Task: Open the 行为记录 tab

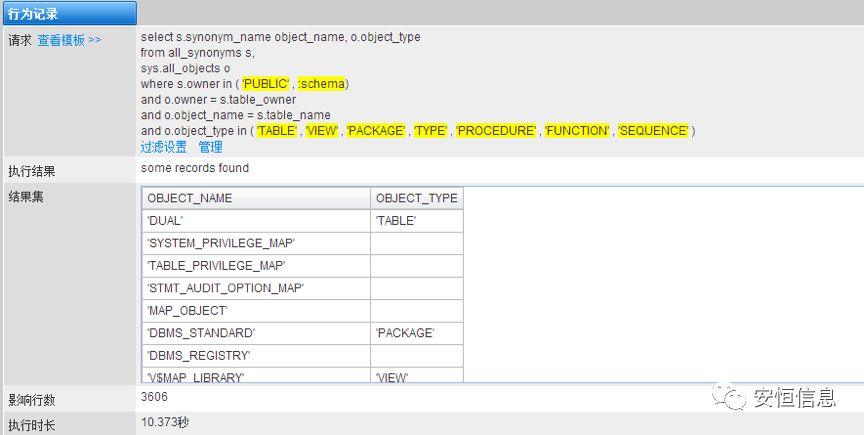Action: pyautogui.click(x=69, y=13)
